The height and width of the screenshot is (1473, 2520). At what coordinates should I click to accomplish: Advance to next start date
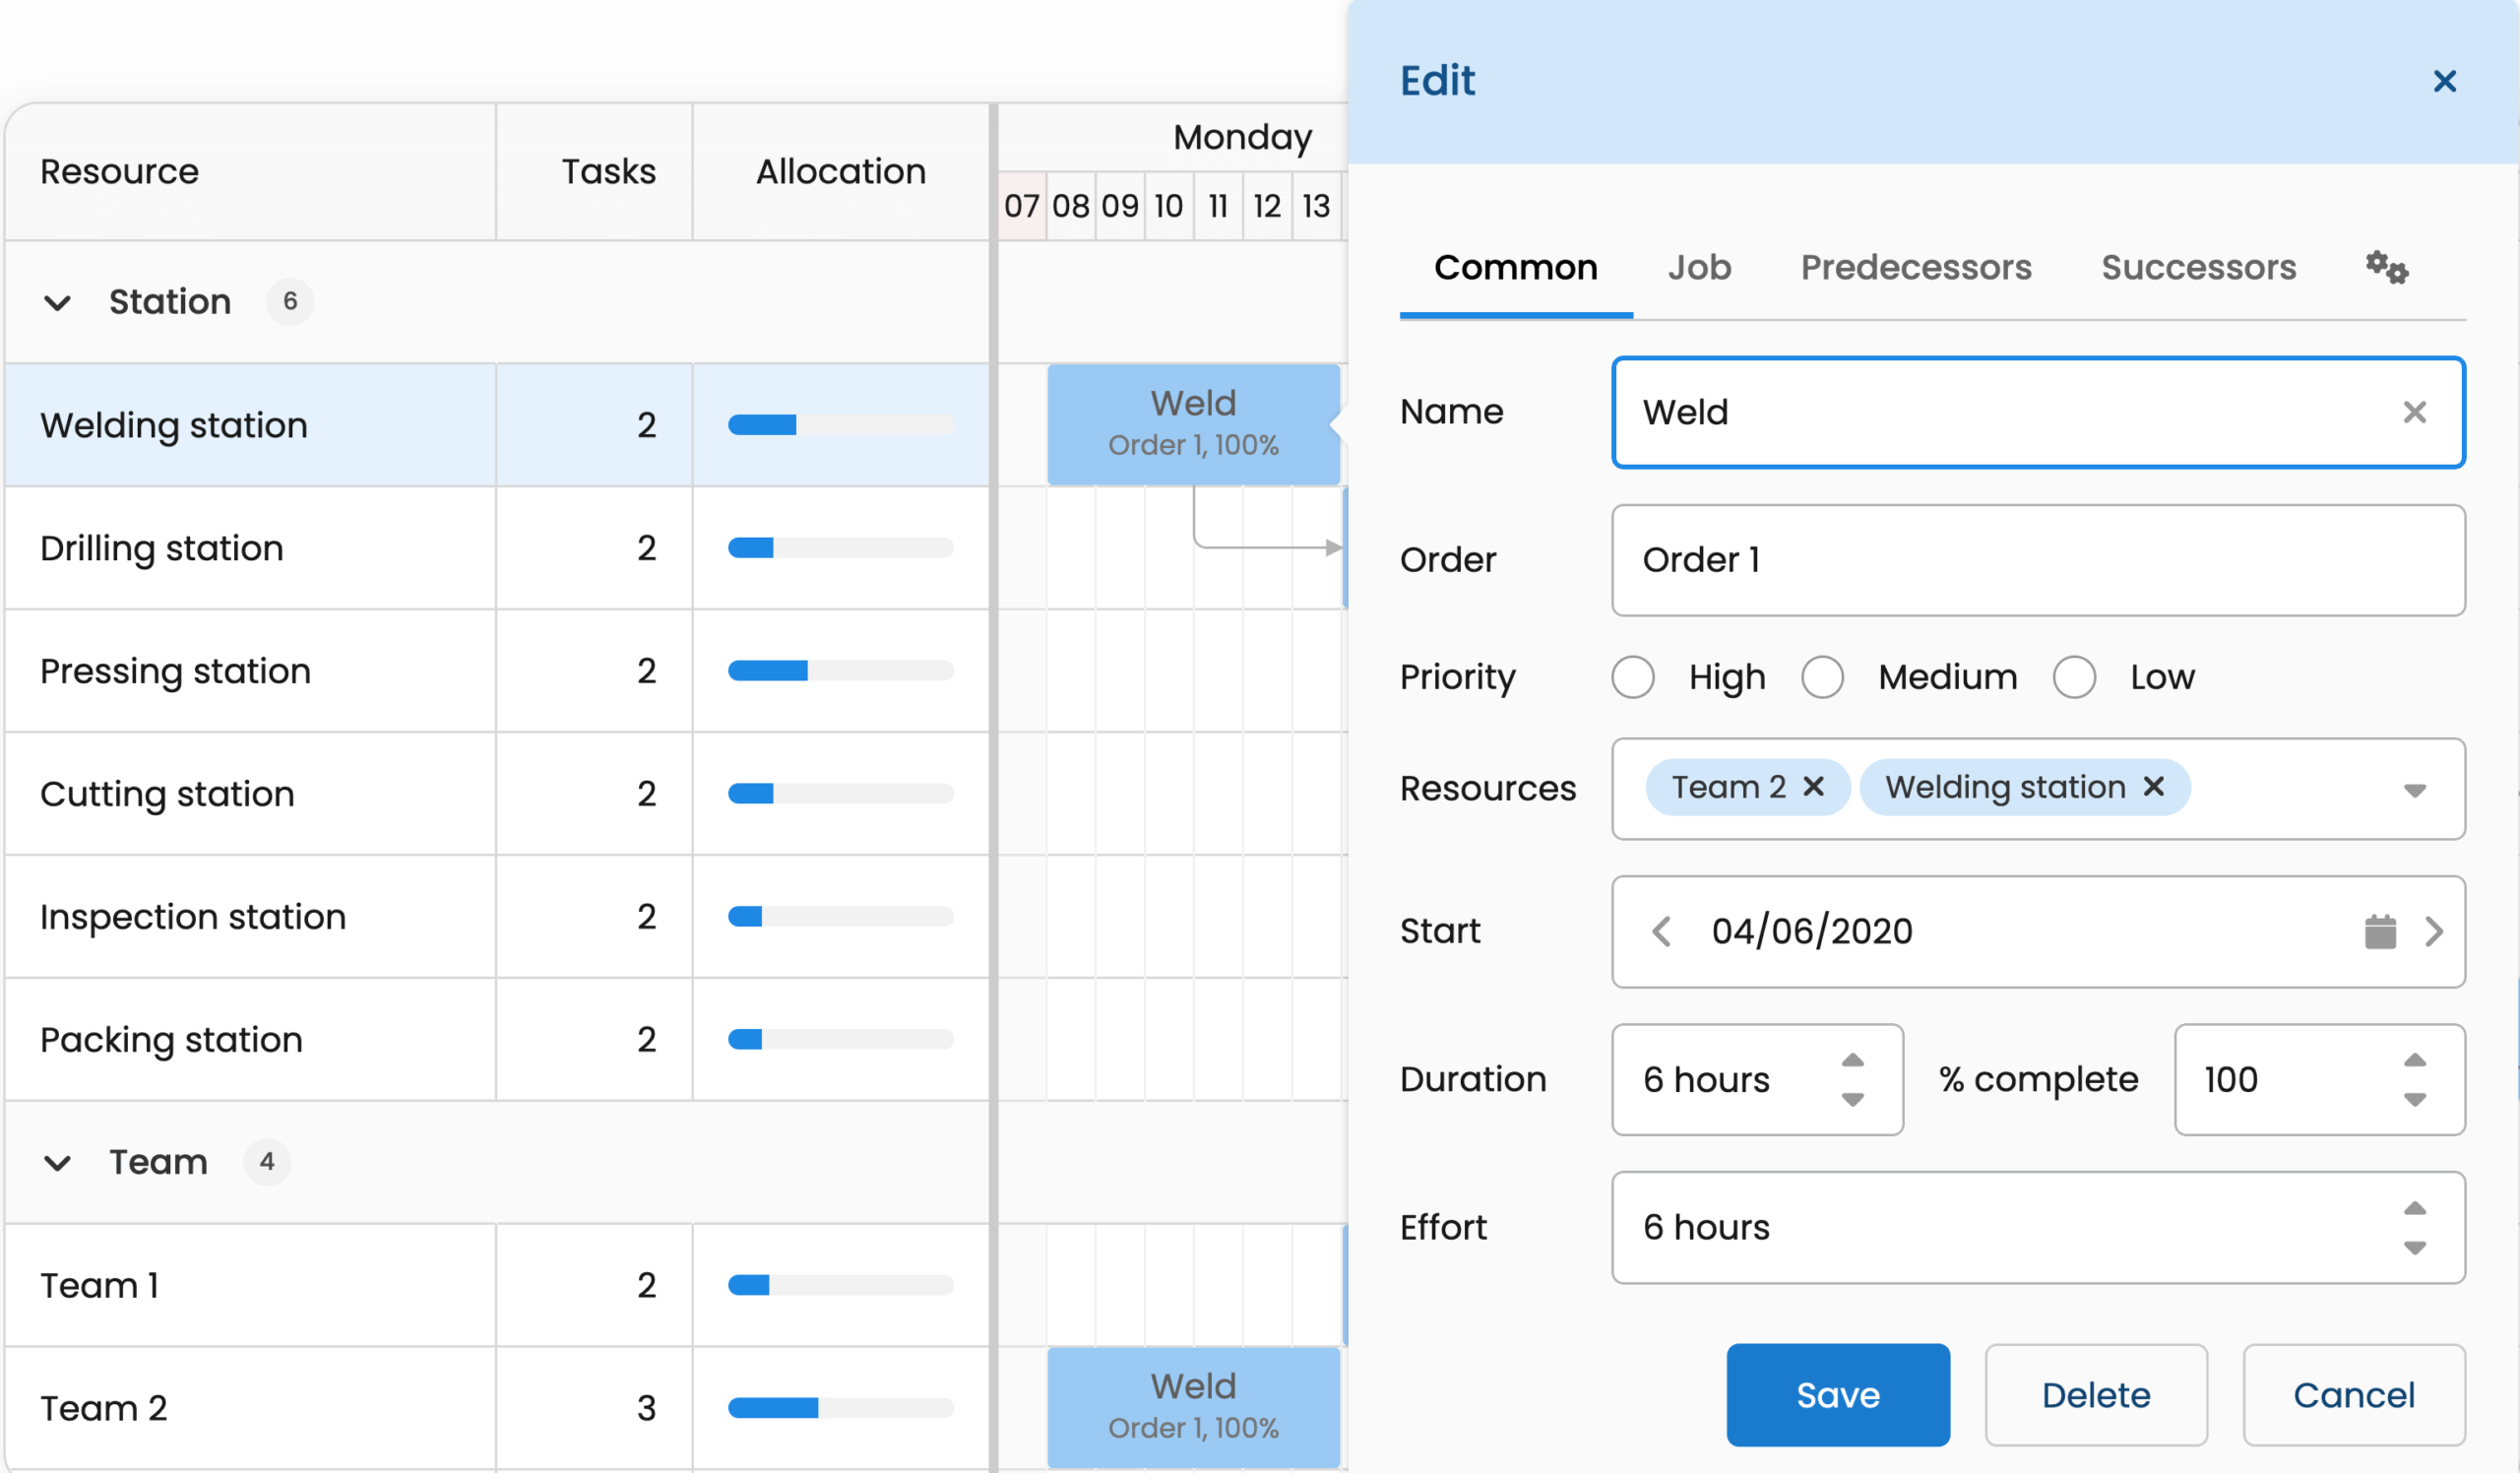click(2434, 931)
